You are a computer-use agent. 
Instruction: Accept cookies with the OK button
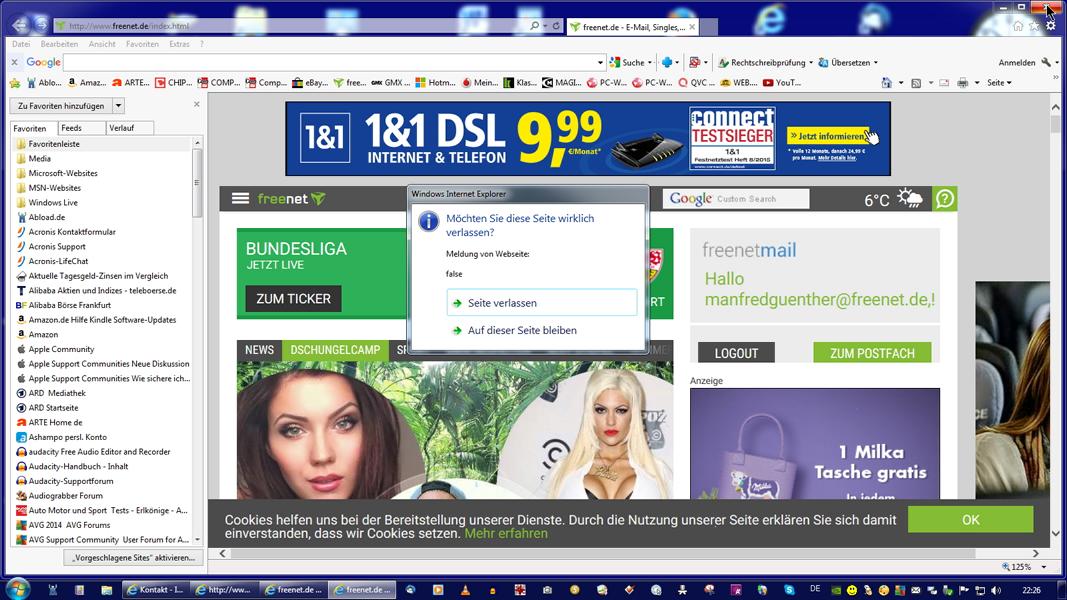970,520
